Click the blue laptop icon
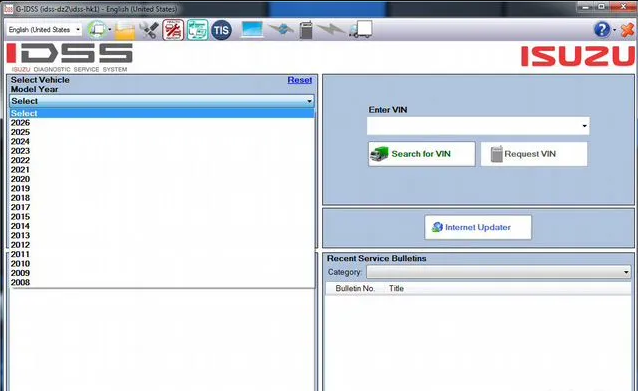 coord(252,30)
